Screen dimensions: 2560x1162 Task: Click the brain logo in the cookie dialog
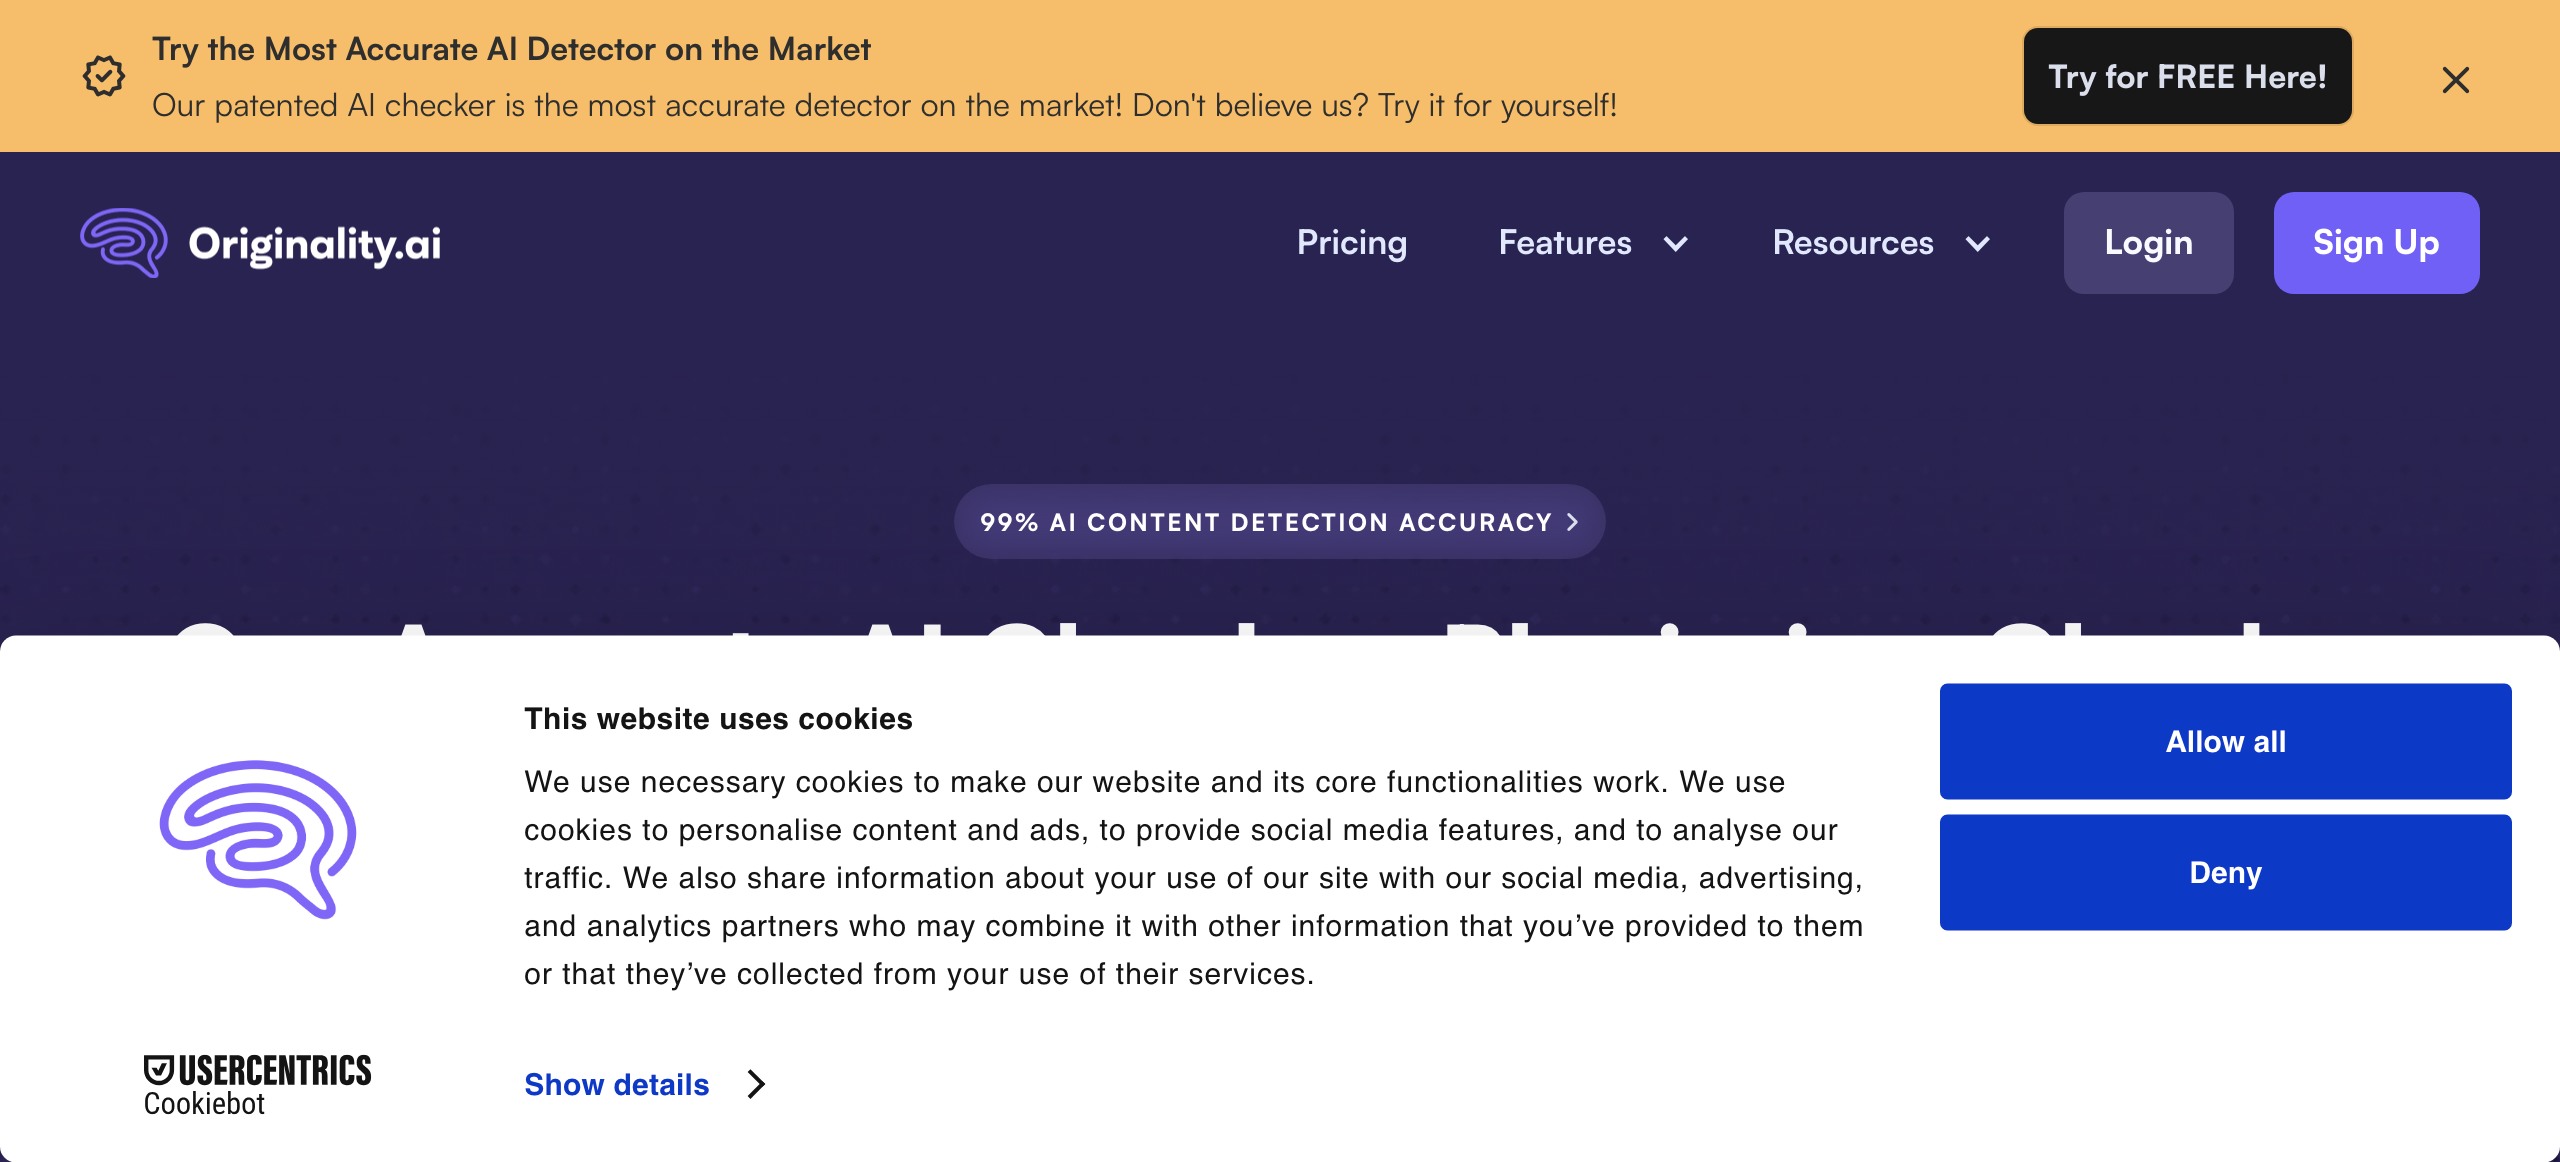tap(258, 839)
